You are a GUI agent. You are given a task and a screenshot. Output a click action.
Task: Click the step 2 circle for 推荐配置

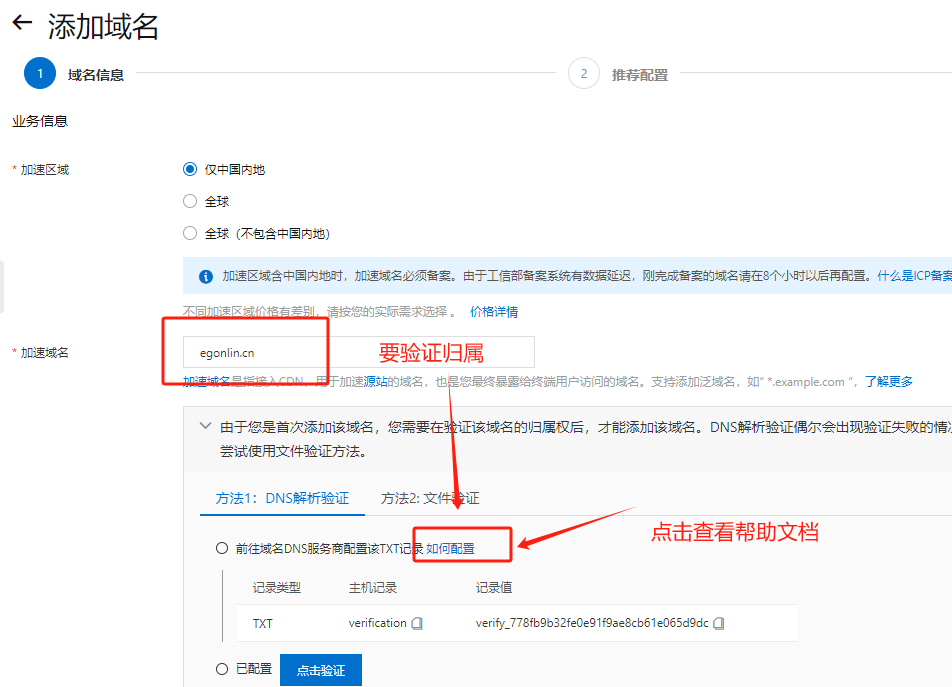click(583, 74)
